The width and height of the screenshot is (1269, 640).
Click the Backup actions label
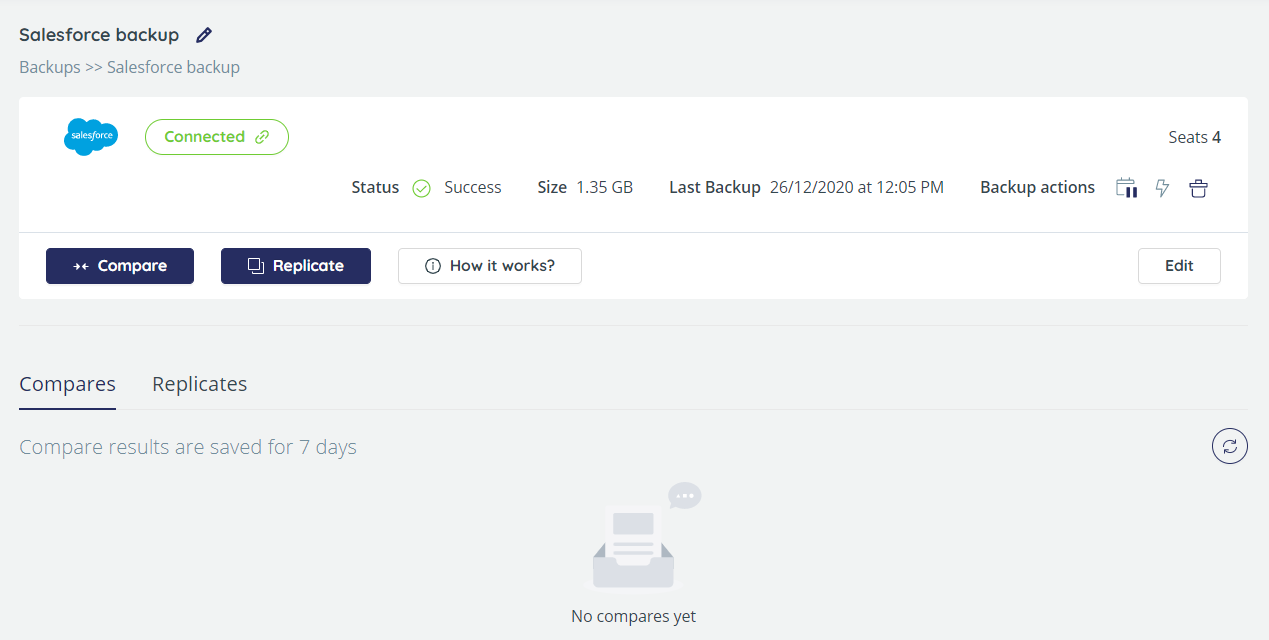[1037, 187]
